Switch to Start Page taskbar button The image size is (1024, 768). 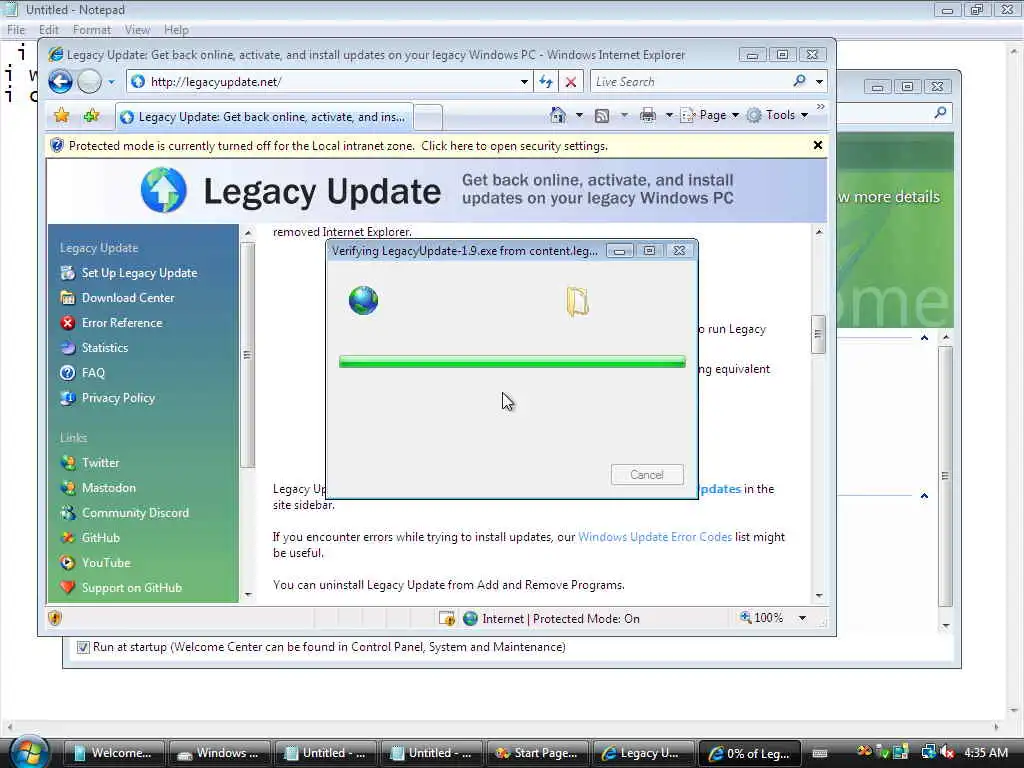pyautogui.click(x=537, y=753)
